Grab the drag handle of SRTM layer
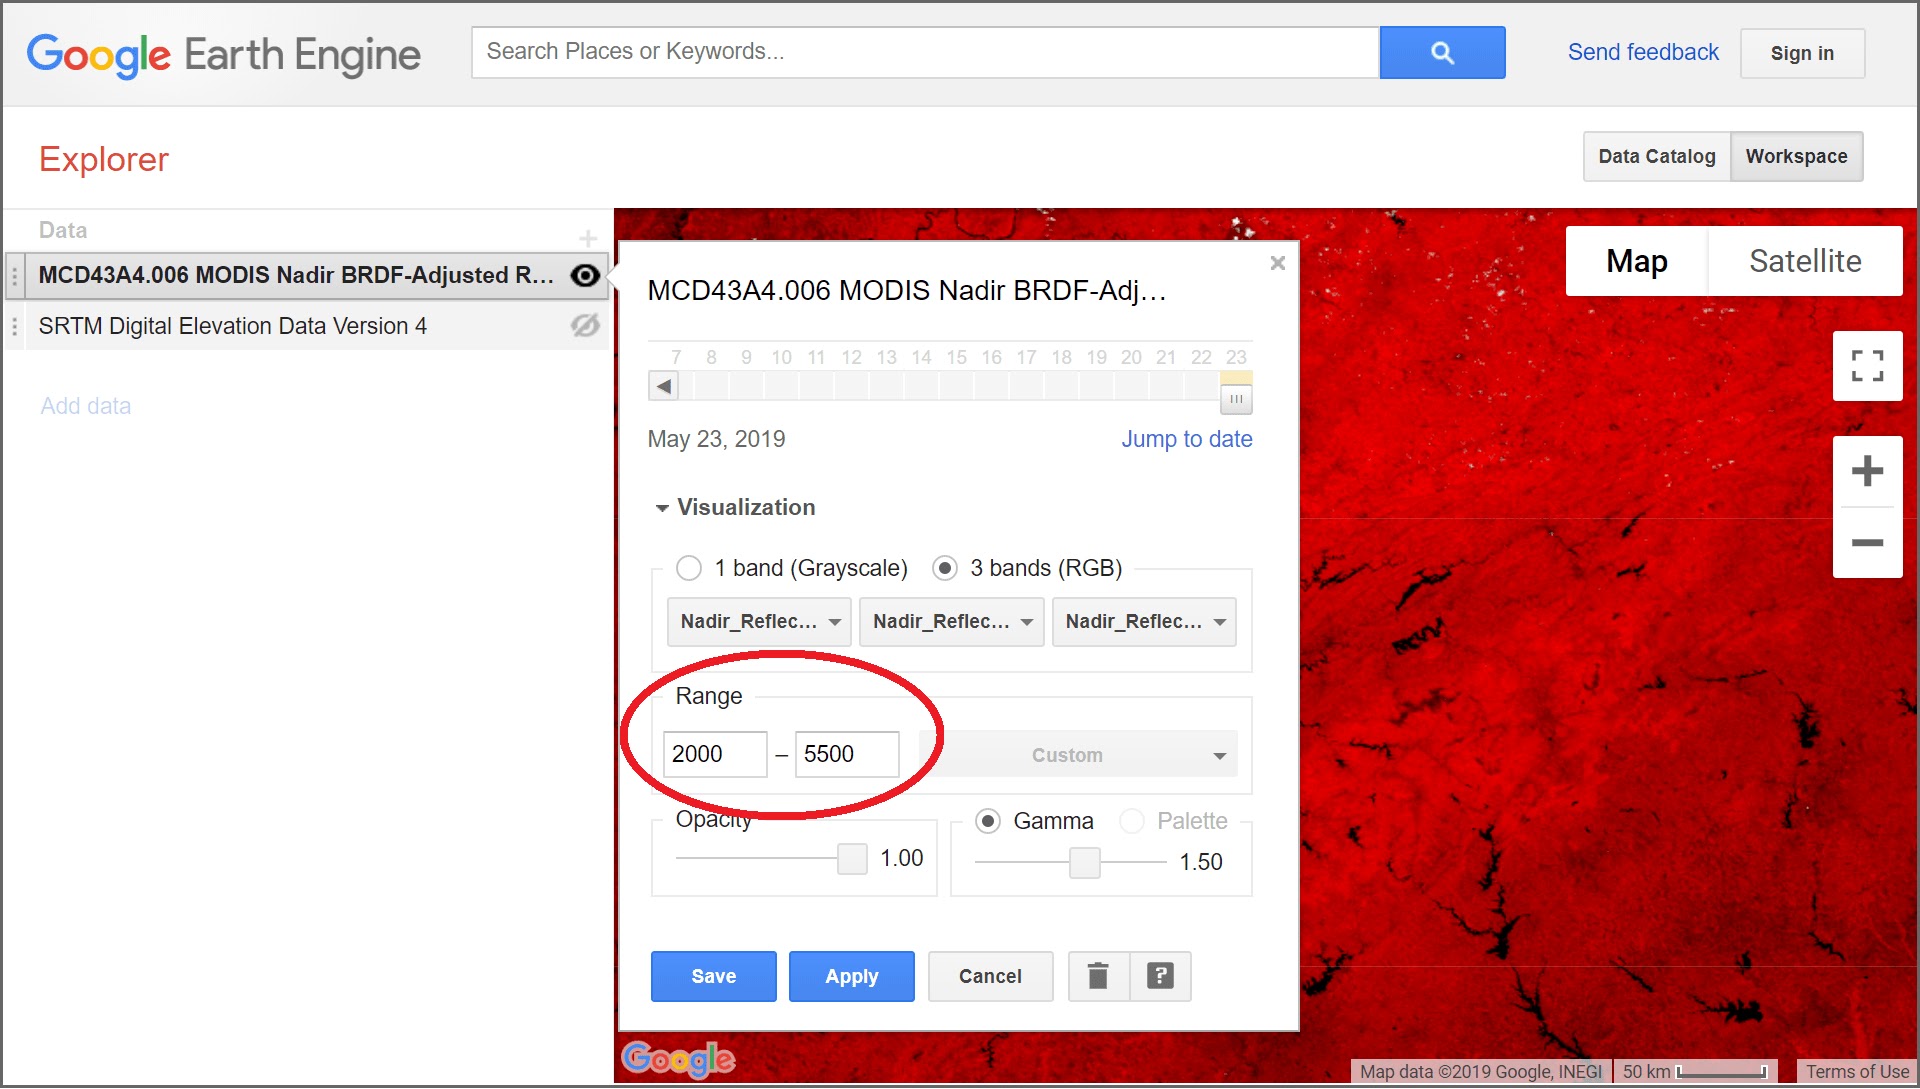 [14, 327]
